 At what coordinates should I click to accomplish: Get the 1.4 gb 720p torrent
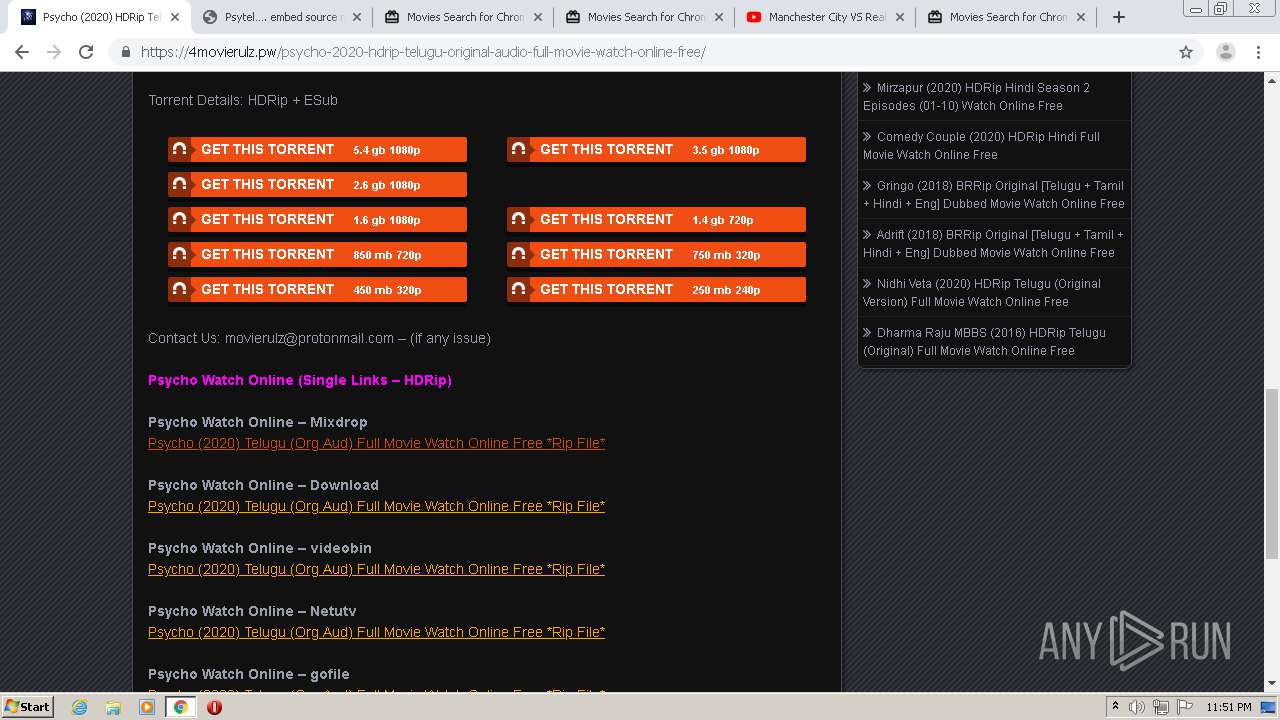coord(656,220)
